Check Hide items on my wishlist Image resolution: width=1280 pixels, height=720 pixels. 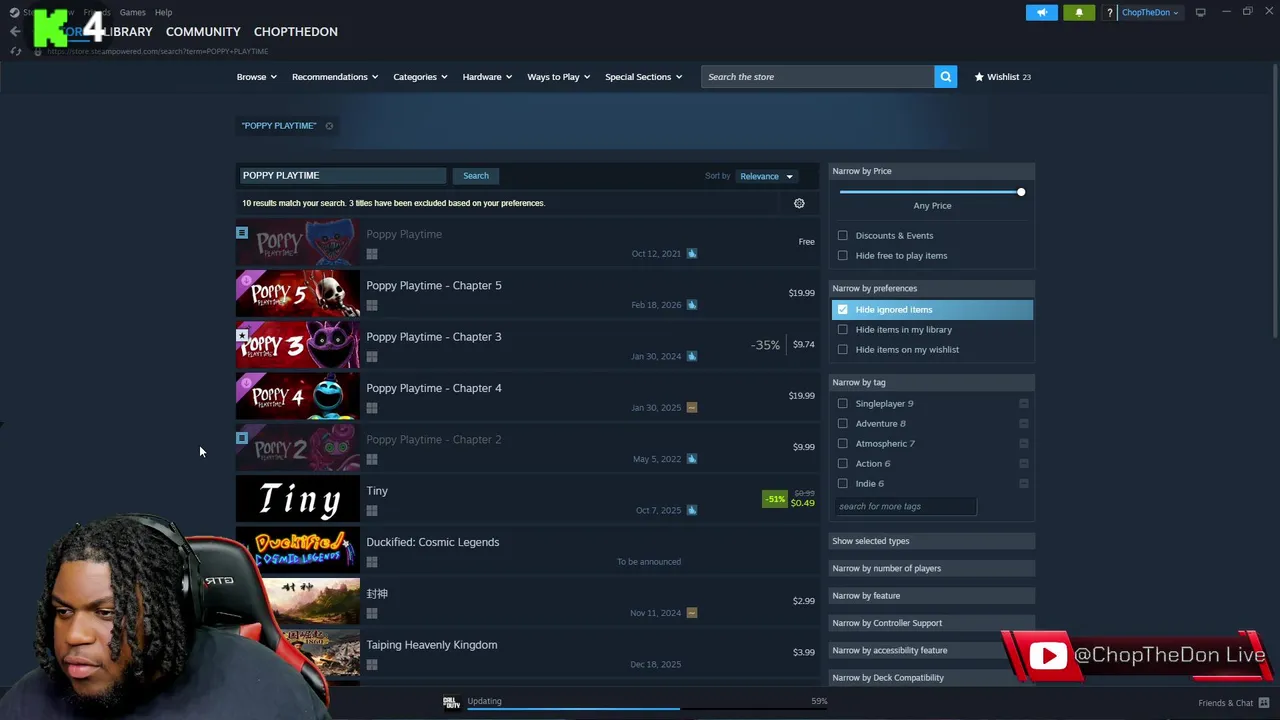pyautogui.click(x=843, y=350)
